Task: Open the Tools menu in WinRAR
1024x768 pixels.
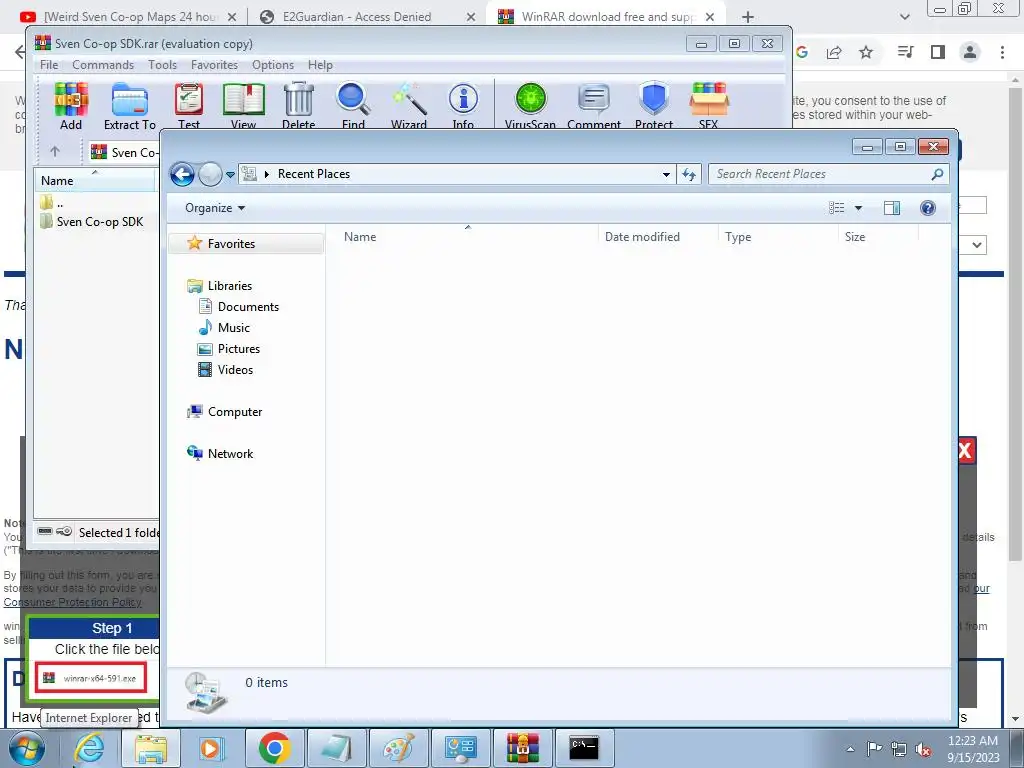Action: [x=162, y=65]
